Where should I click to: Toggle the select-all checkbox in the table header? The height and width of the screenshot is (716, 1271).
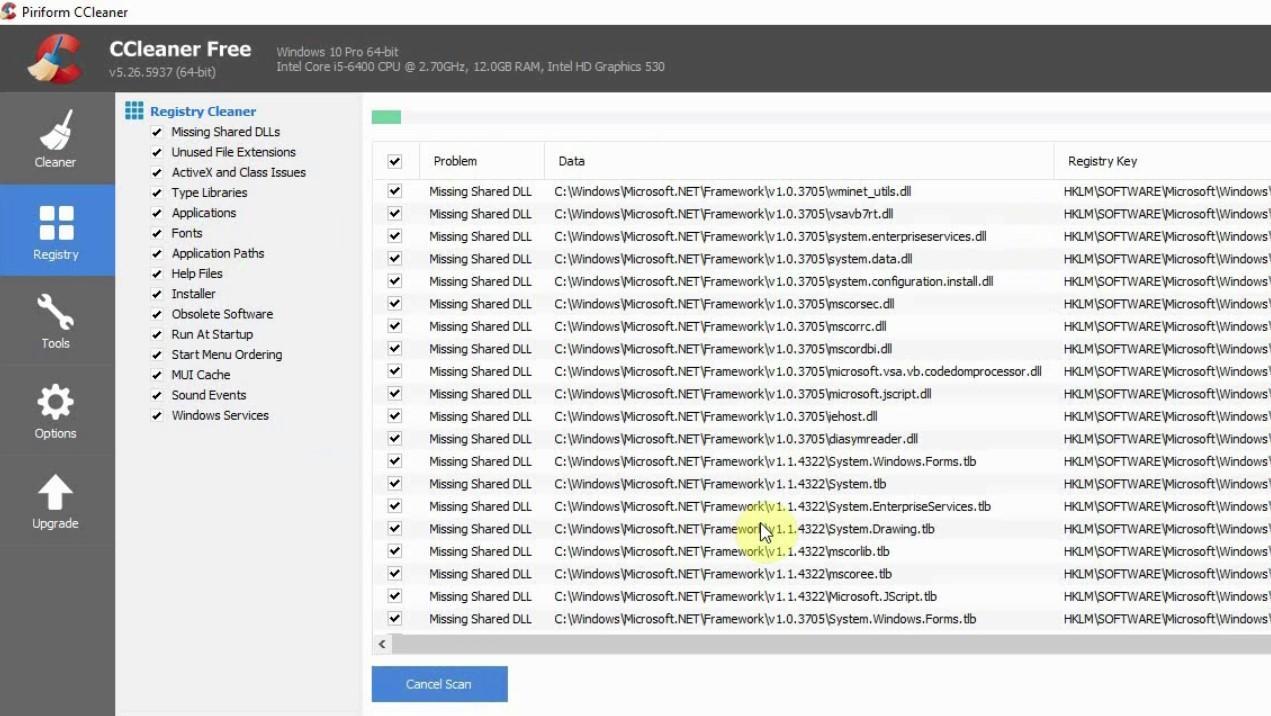(x=394, y=161)
